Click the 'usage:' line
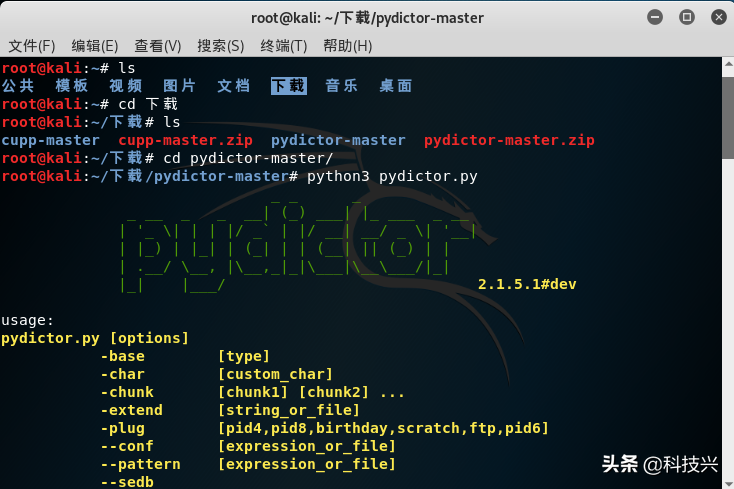This screenshot has width=734, height=489. point(28,320)
